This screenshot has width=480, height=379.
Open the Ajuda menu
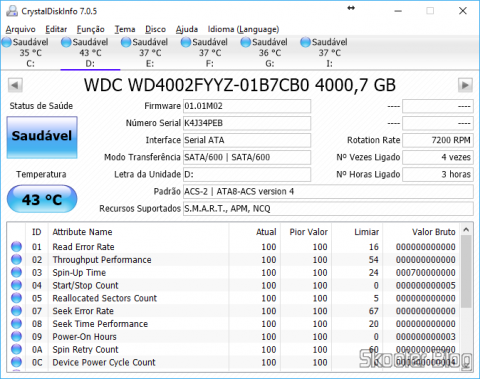click(x=187, y=29)
